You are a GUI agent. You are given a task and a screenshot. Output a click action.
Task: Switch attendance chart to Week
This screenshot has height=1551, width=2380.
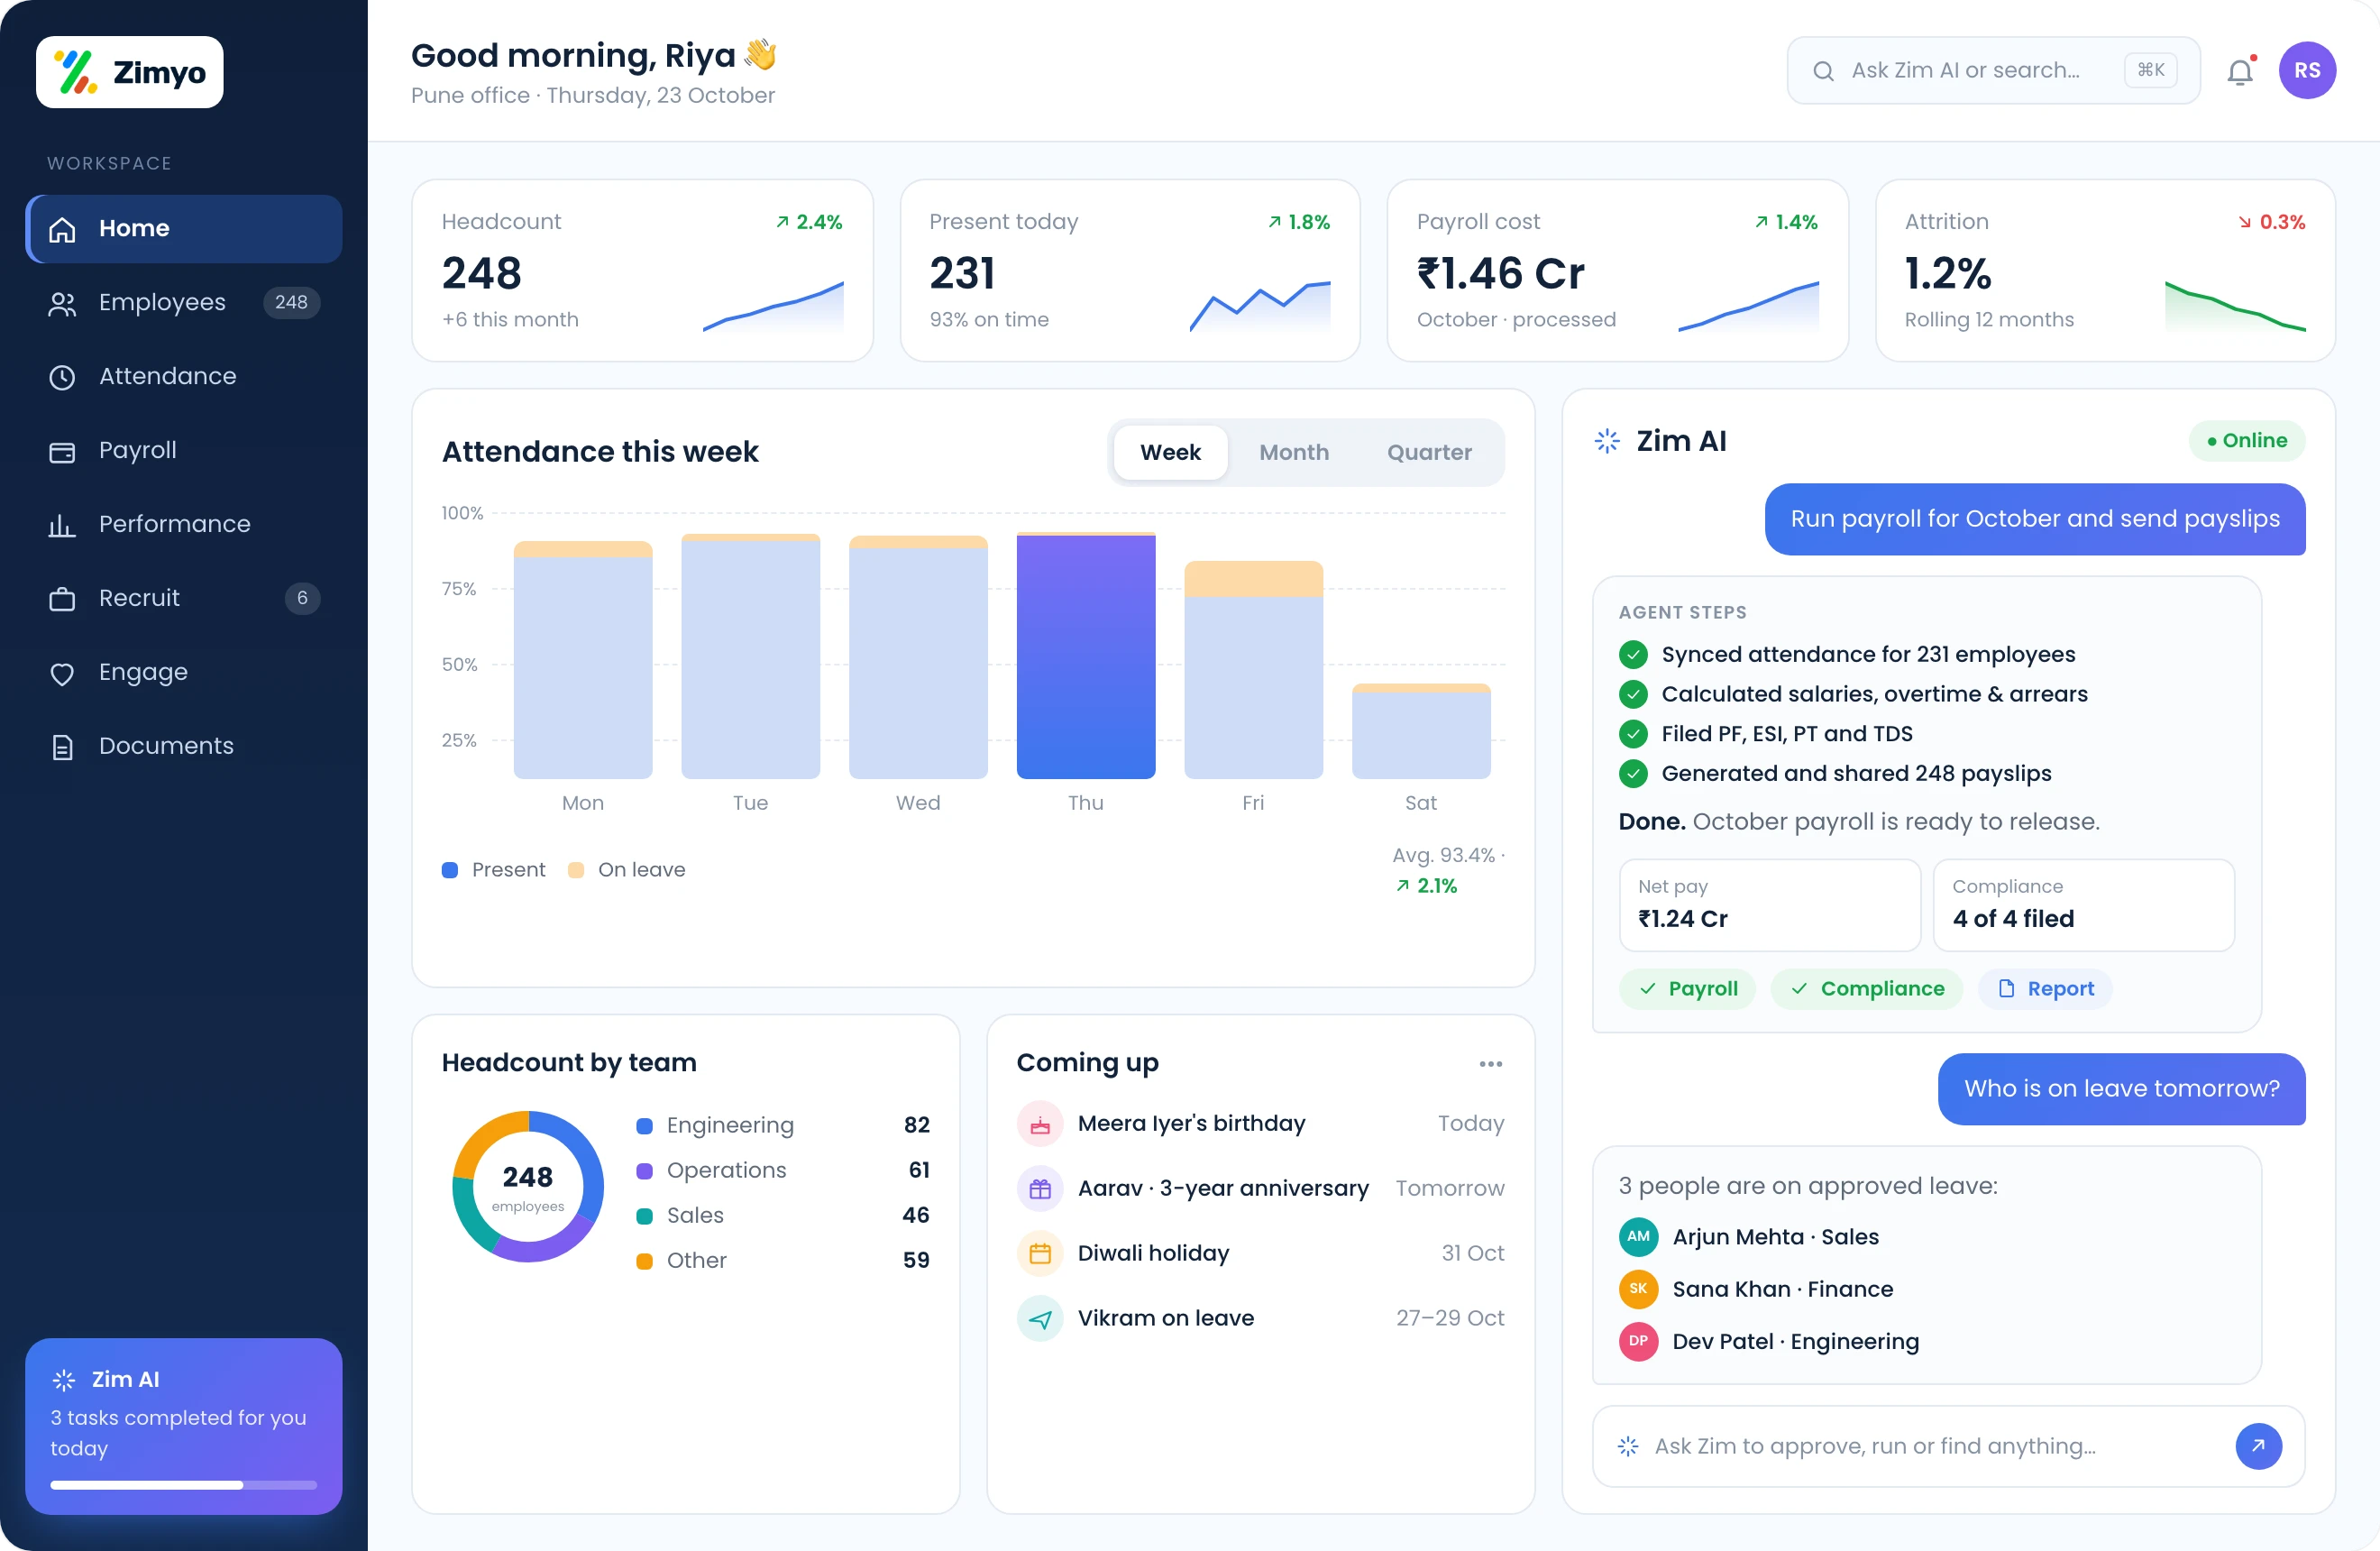point(1170,453)
